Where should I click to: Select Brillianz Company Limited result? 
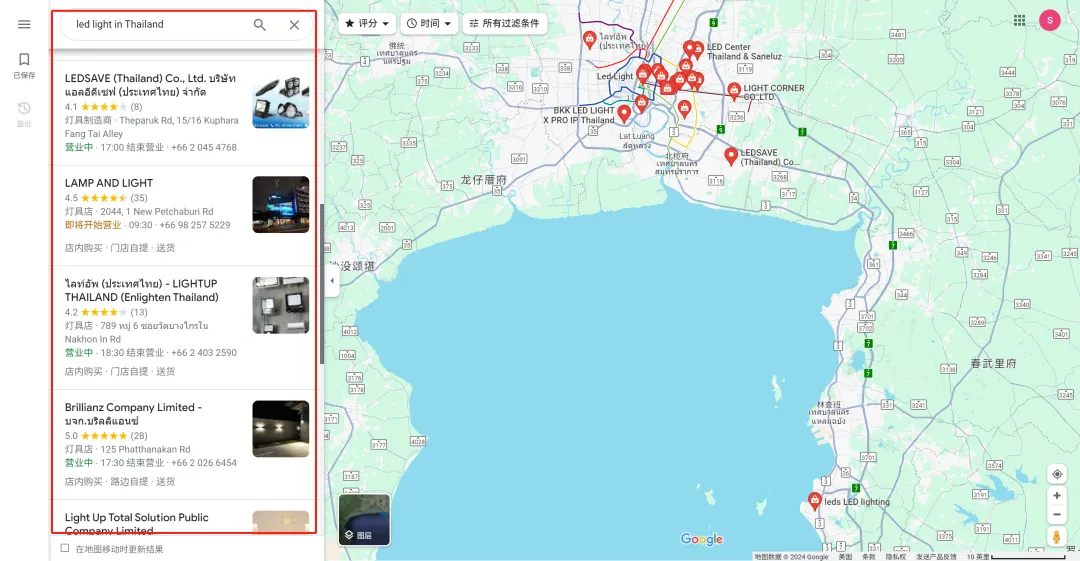coord(134,408)
